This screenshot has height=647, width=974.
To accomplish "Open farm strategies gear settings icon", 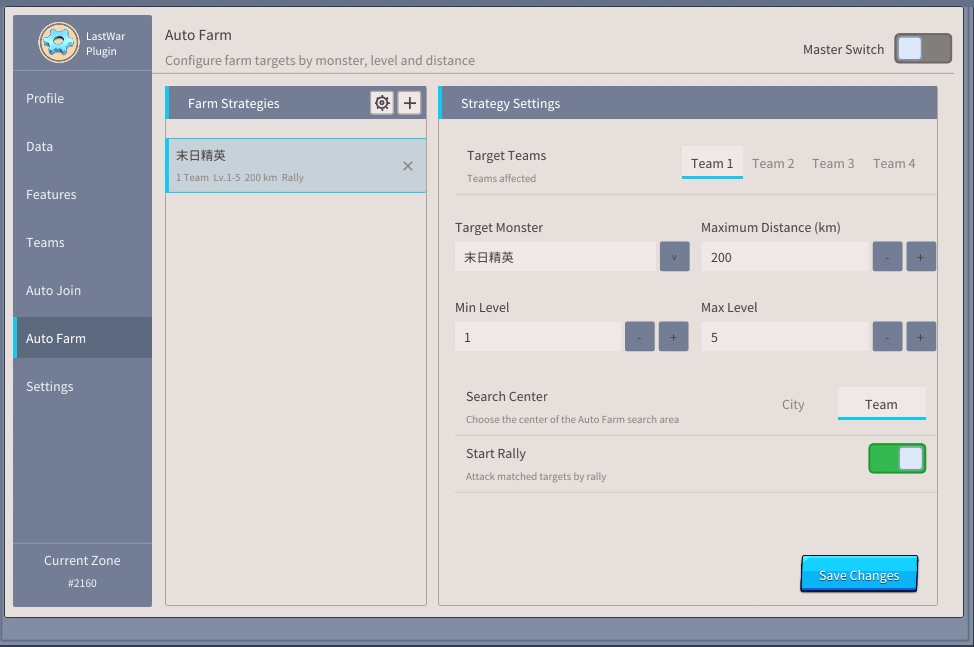I will pos(382,102).
